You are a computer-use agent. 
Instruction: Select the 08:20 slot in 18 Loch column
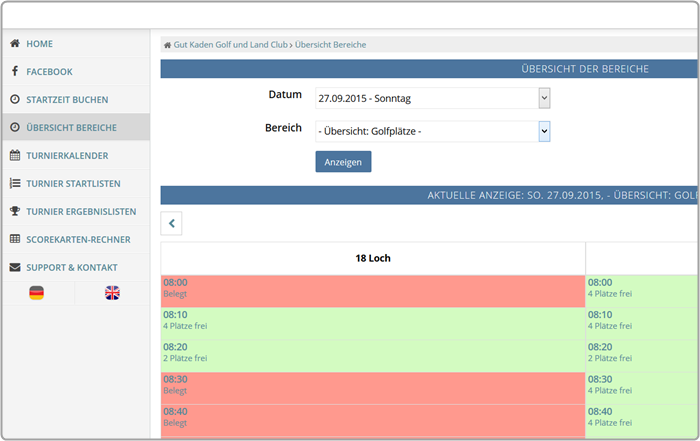(372, 351)
